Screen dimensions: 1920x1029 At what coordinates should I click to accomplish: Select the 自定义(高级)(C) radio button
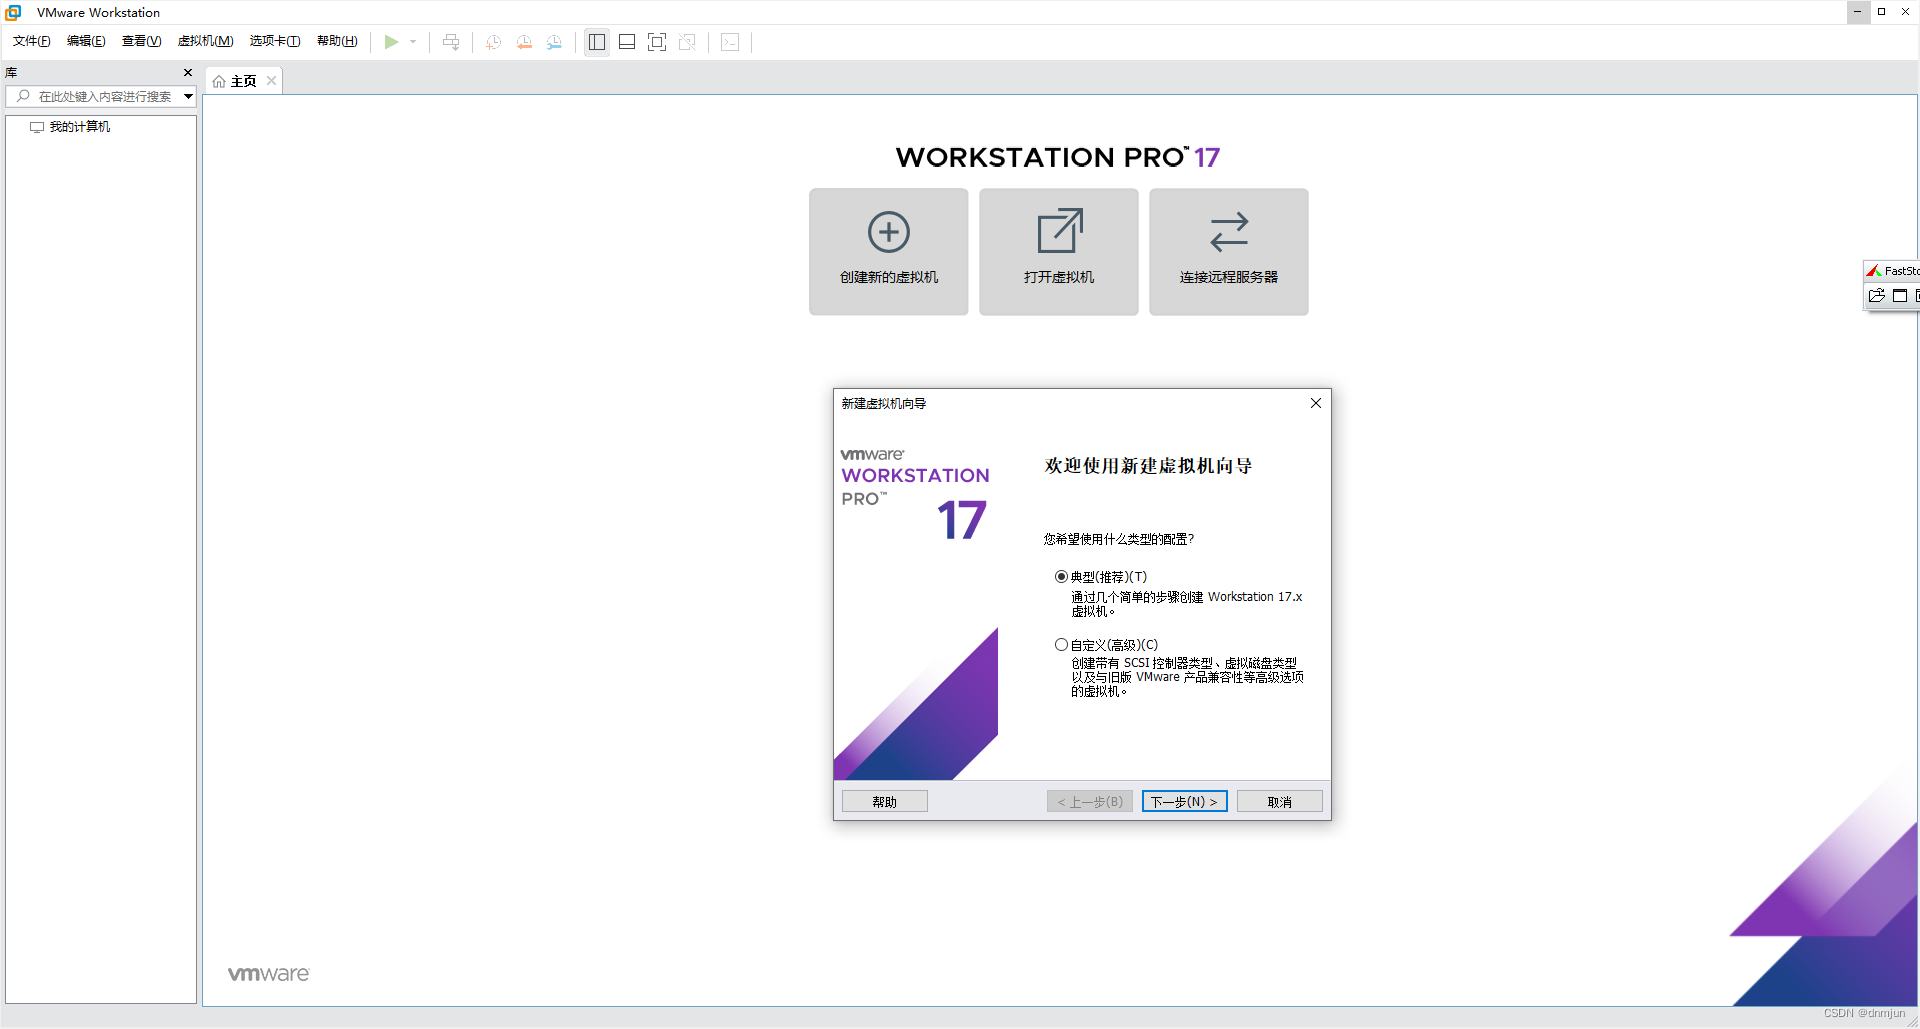coord(1061,645)
